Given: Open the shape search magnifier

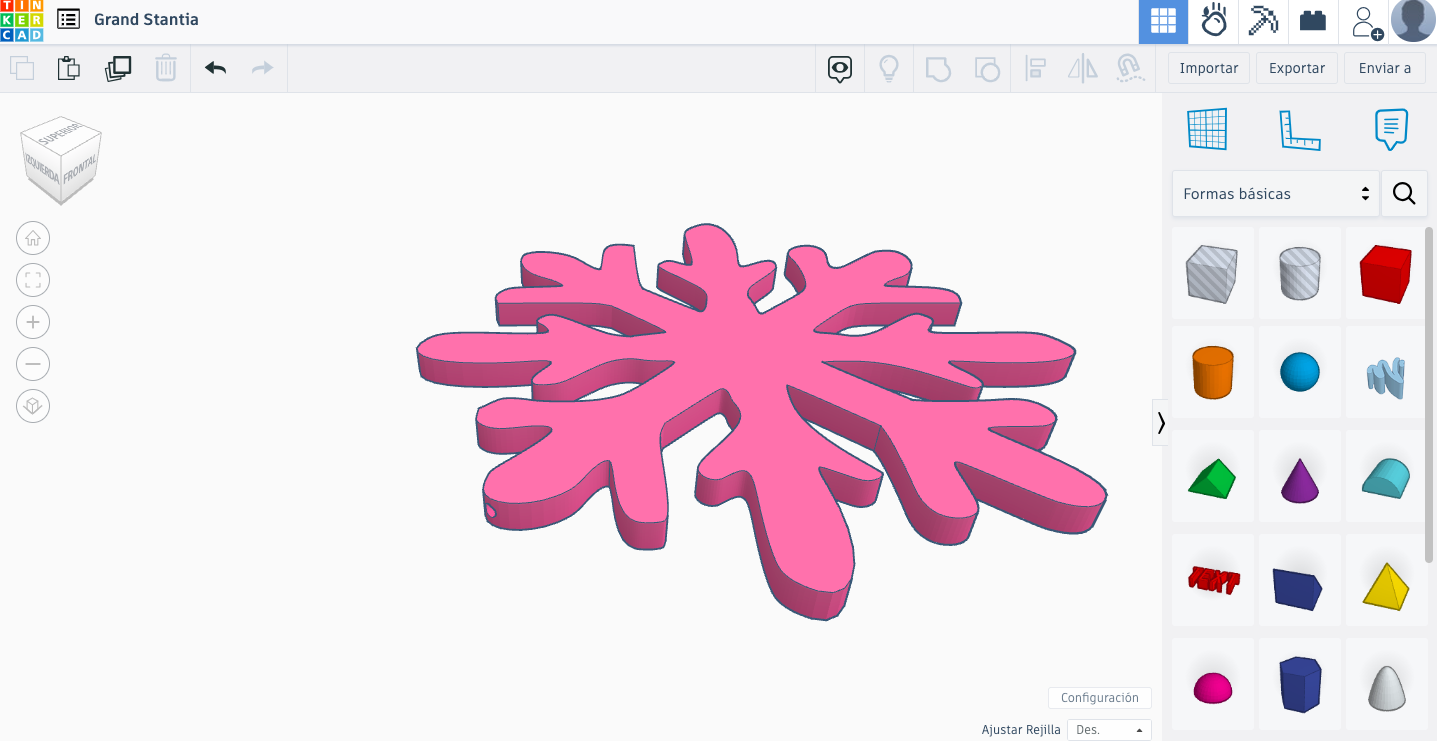Looking at the screenshot, I should (1404, 193).
